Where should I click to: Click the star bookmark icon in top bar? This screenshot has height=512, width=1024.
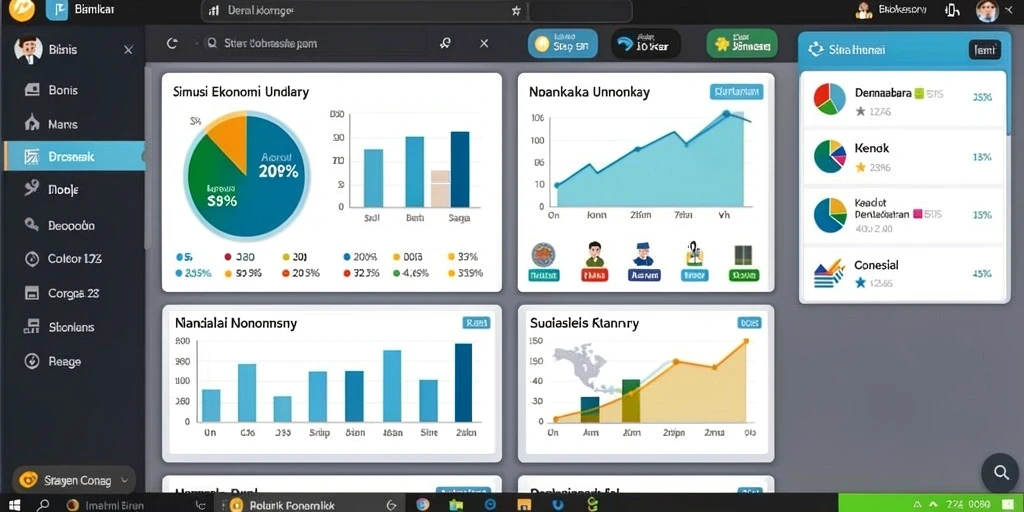pyautogui.click(x=516, y=10)
